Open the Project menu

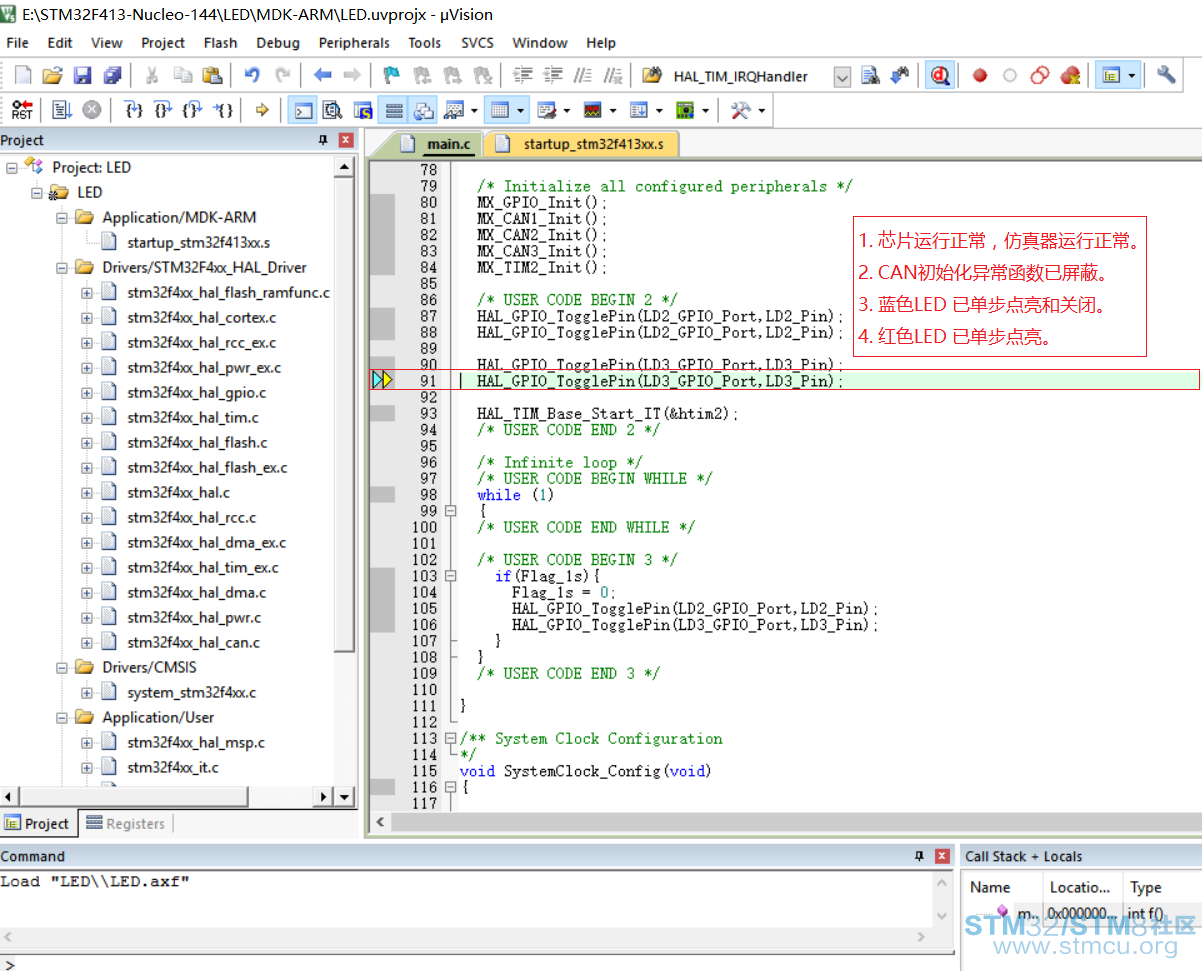(x=163, y=43)
